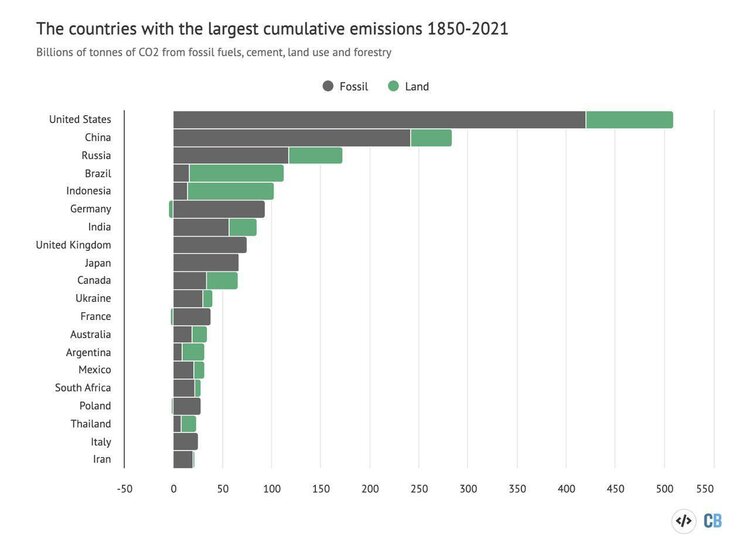Image resolution: width=750 pixels, height=545 pixels.
Task: Select Japan's fossil bar
Action: (x=206, y=263)
